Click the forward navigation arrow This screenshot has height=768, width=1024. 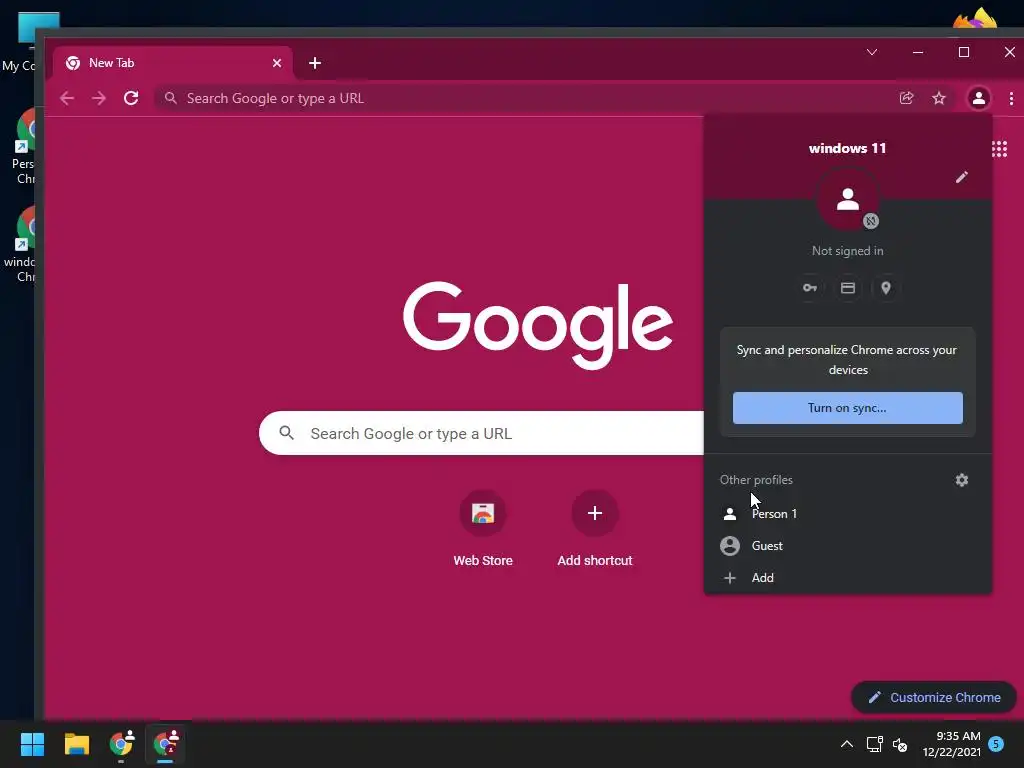tap(99, 99)
